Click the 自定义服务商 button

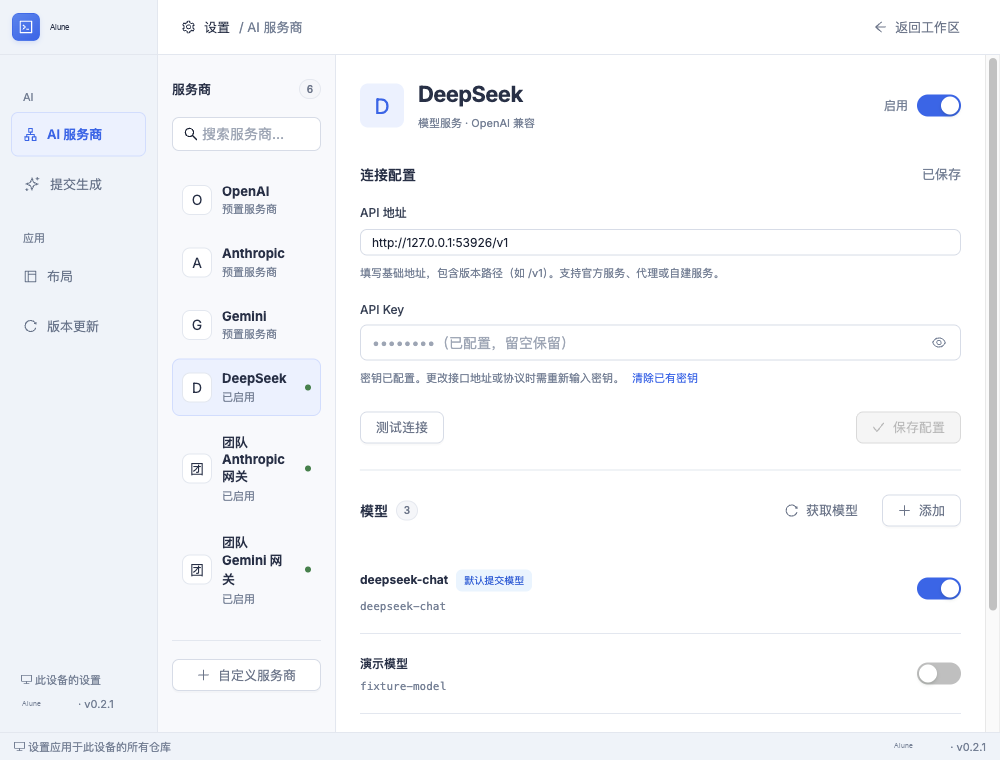(x=246, y=675)
